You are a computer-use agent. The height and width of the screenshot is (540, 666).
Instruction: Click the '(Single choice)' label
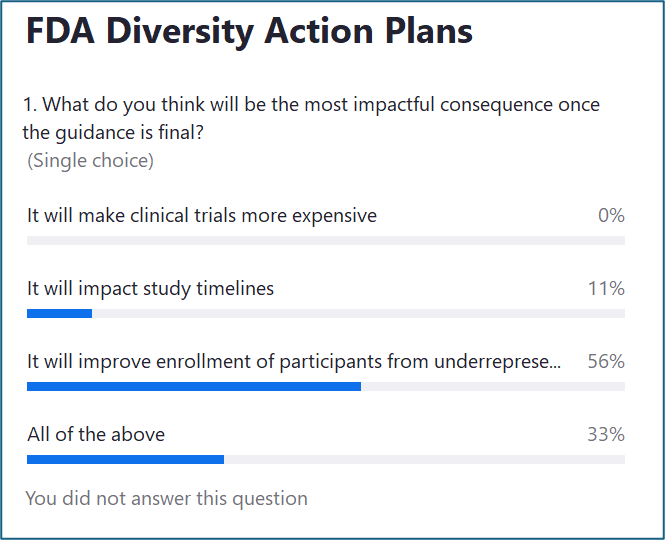[x=90, y=160]
